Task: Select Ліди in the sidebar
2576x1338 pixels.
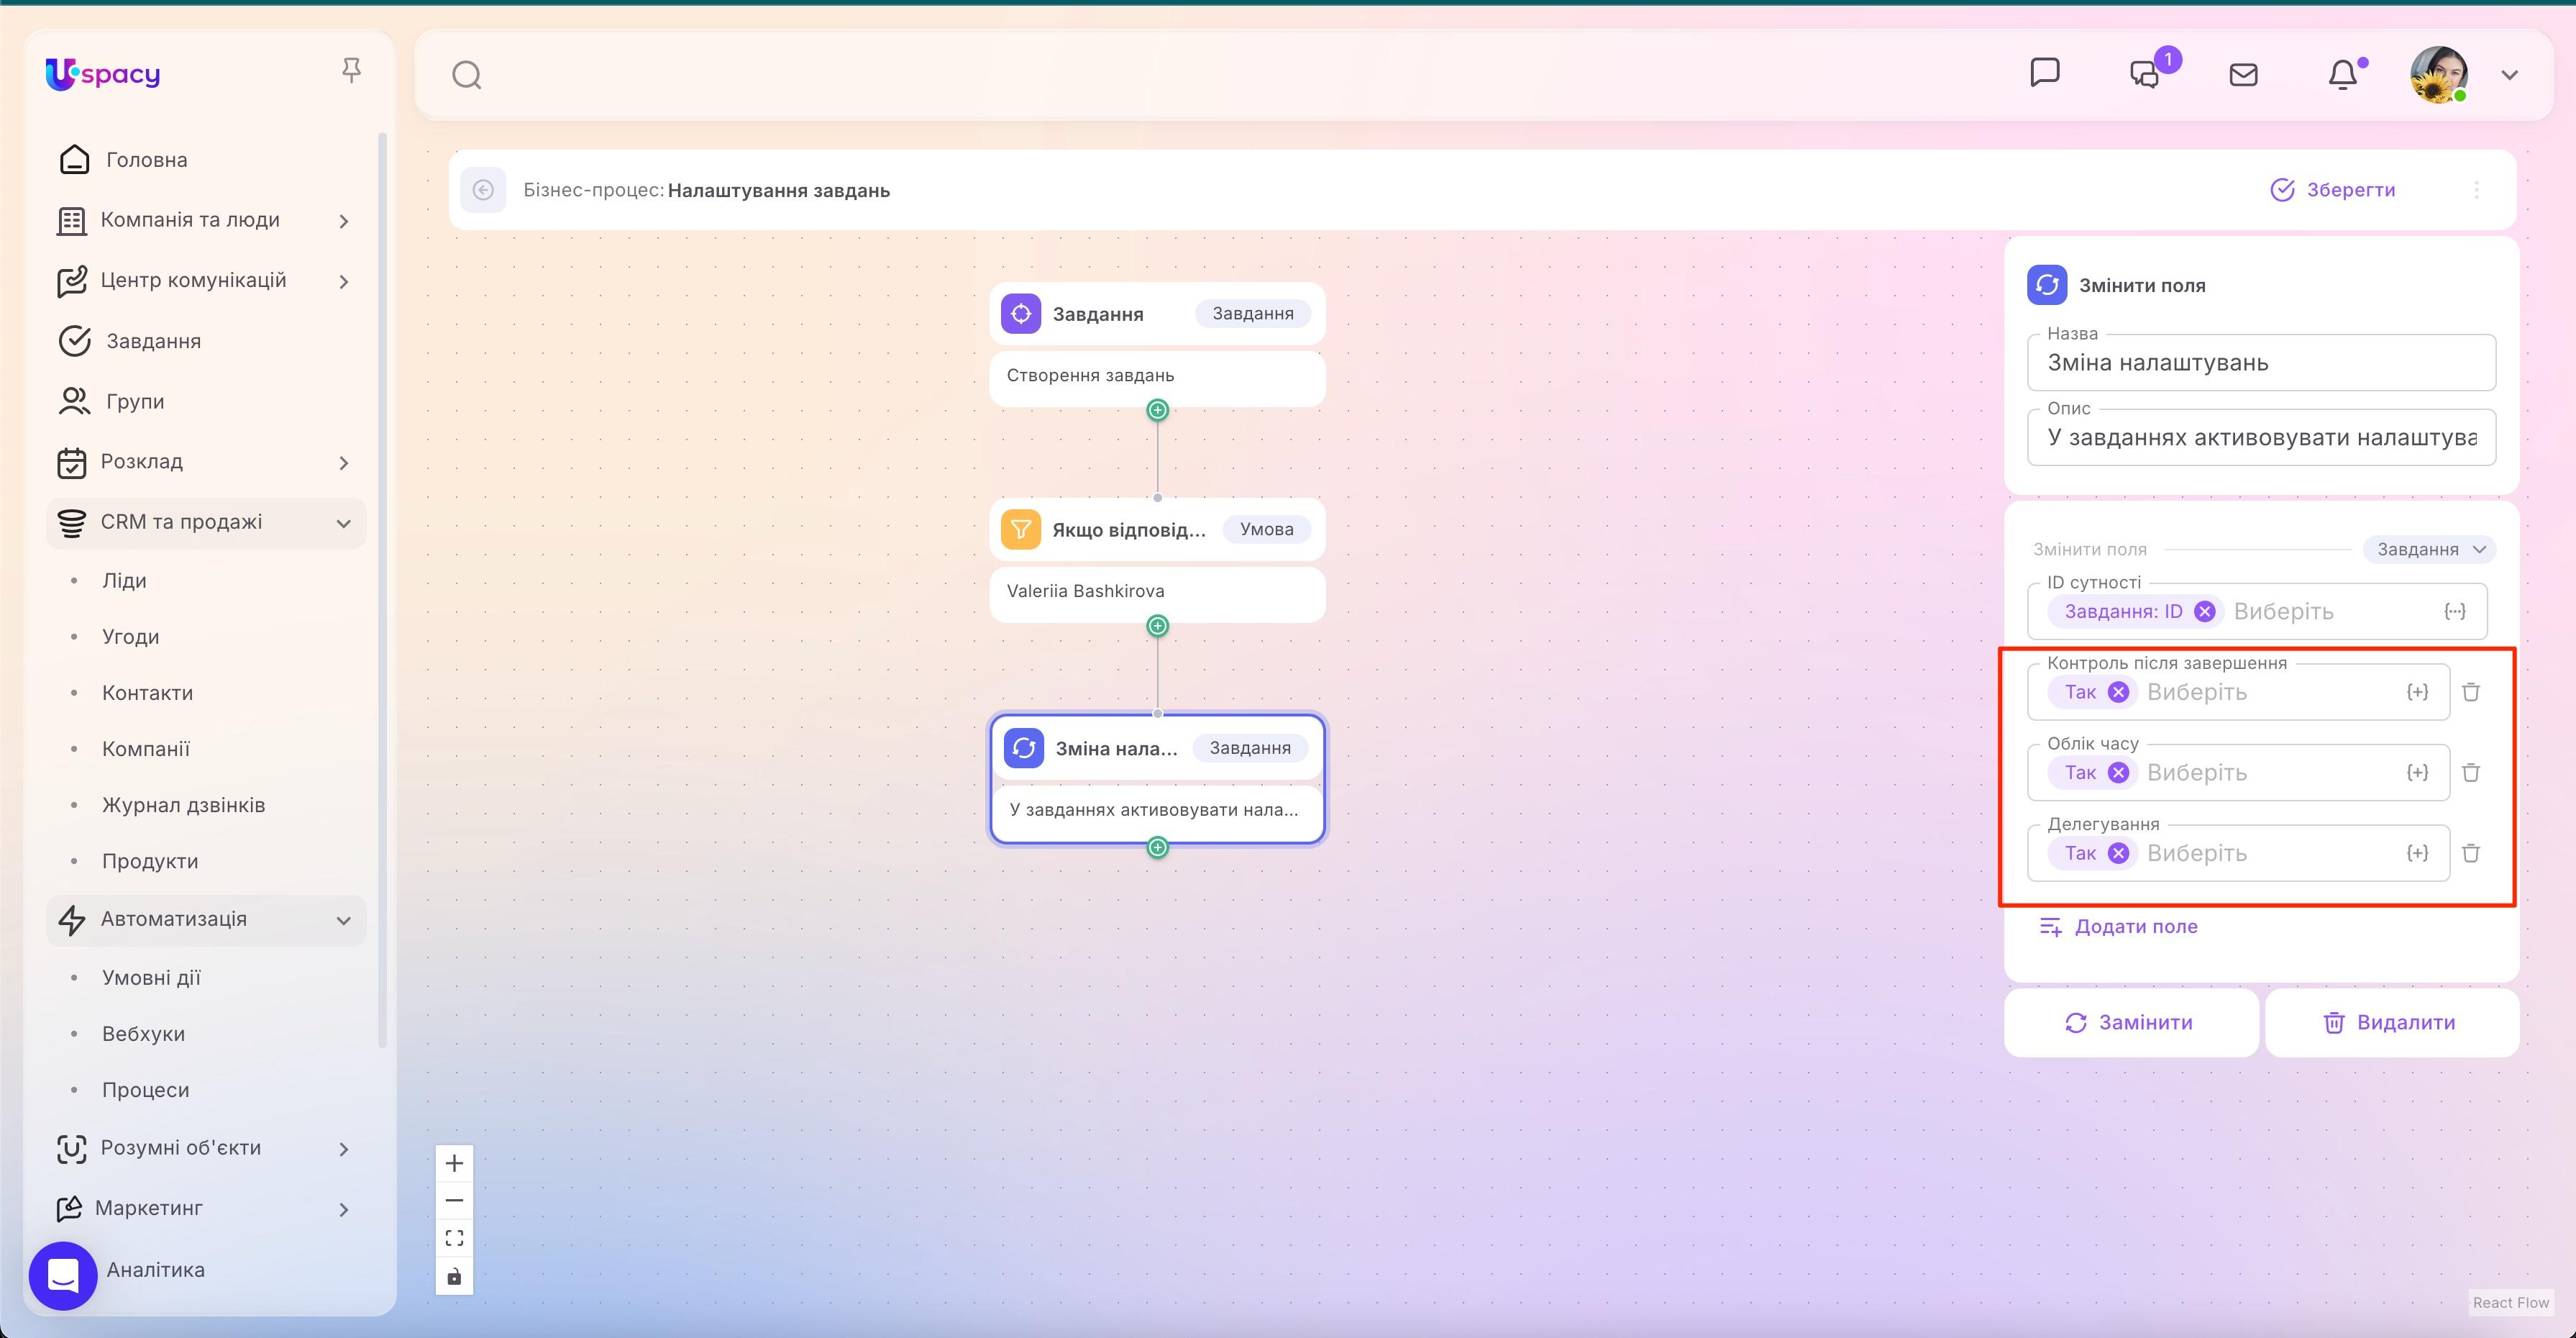Action: 125,580
